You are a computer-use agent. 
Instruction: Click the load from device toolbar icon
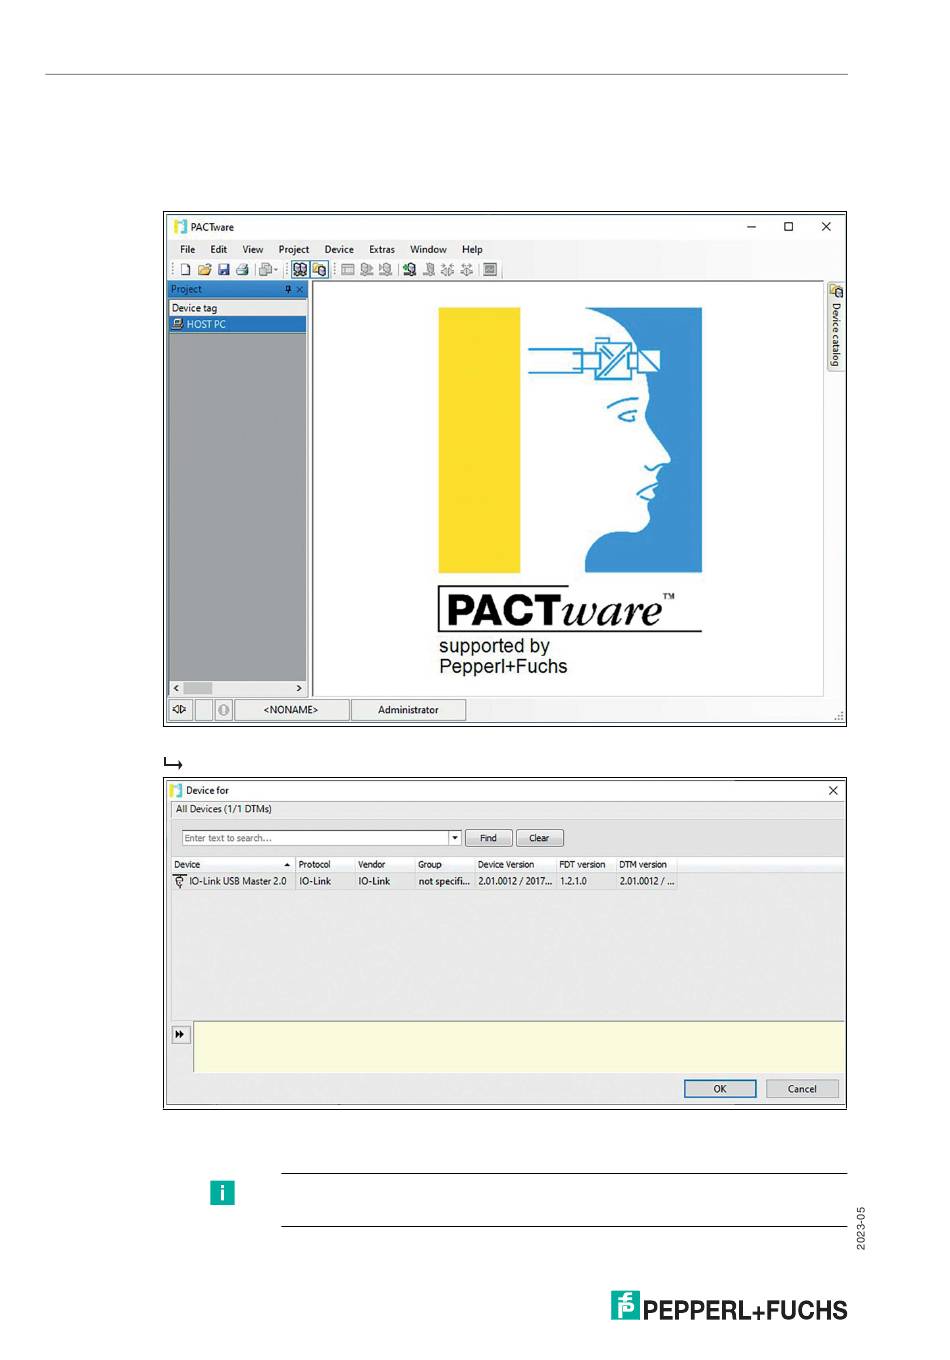[367, 270]
